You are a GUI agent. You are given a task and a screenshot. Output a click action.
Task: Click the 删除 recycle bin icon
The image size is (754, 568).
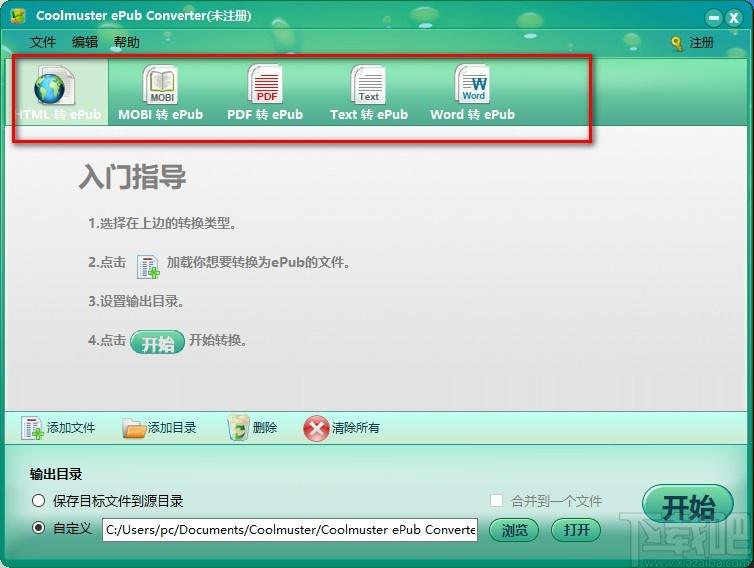pyautogui.click(x=238, y=428)
